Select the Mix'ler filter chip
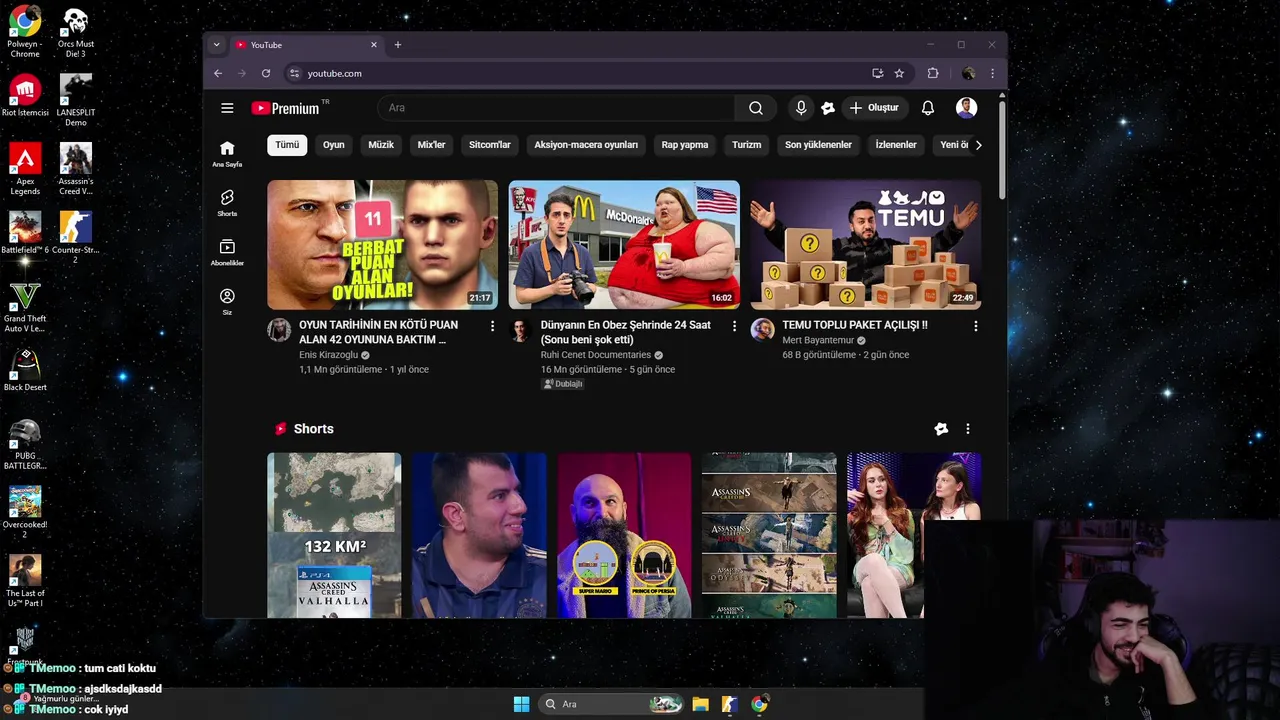This screenshot has width=1280, height=720. (x=431, y=145)
